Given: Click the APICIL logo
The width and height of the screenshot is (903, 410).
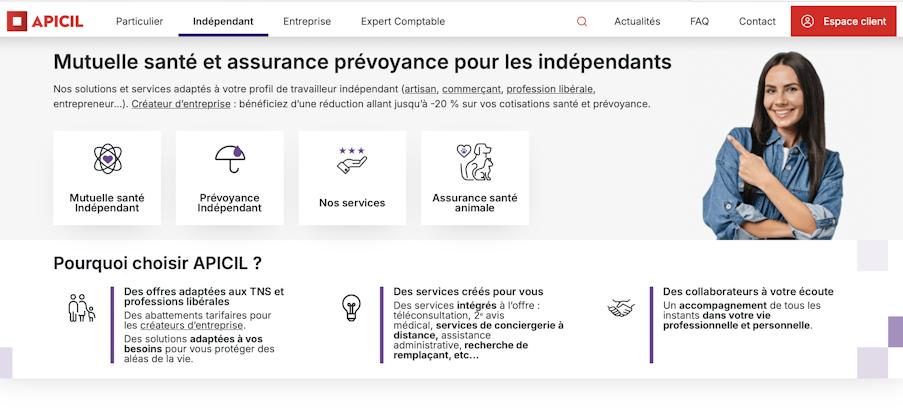Looking at the screenshot, I should pos(45,21).
